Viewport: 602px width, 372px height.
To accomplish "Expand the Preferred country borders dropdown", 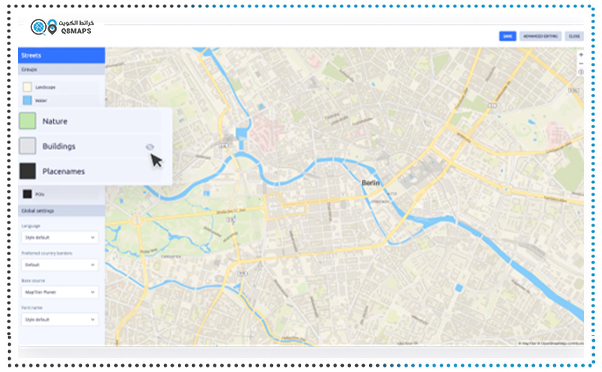I will [60, 265].
